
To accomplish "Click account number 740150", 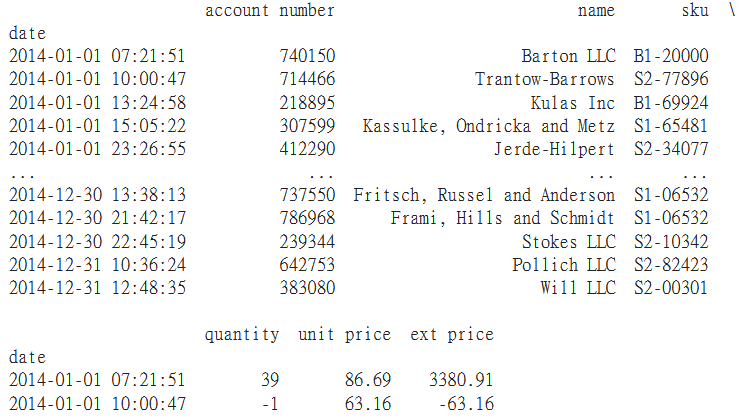I will pos(307,56).
